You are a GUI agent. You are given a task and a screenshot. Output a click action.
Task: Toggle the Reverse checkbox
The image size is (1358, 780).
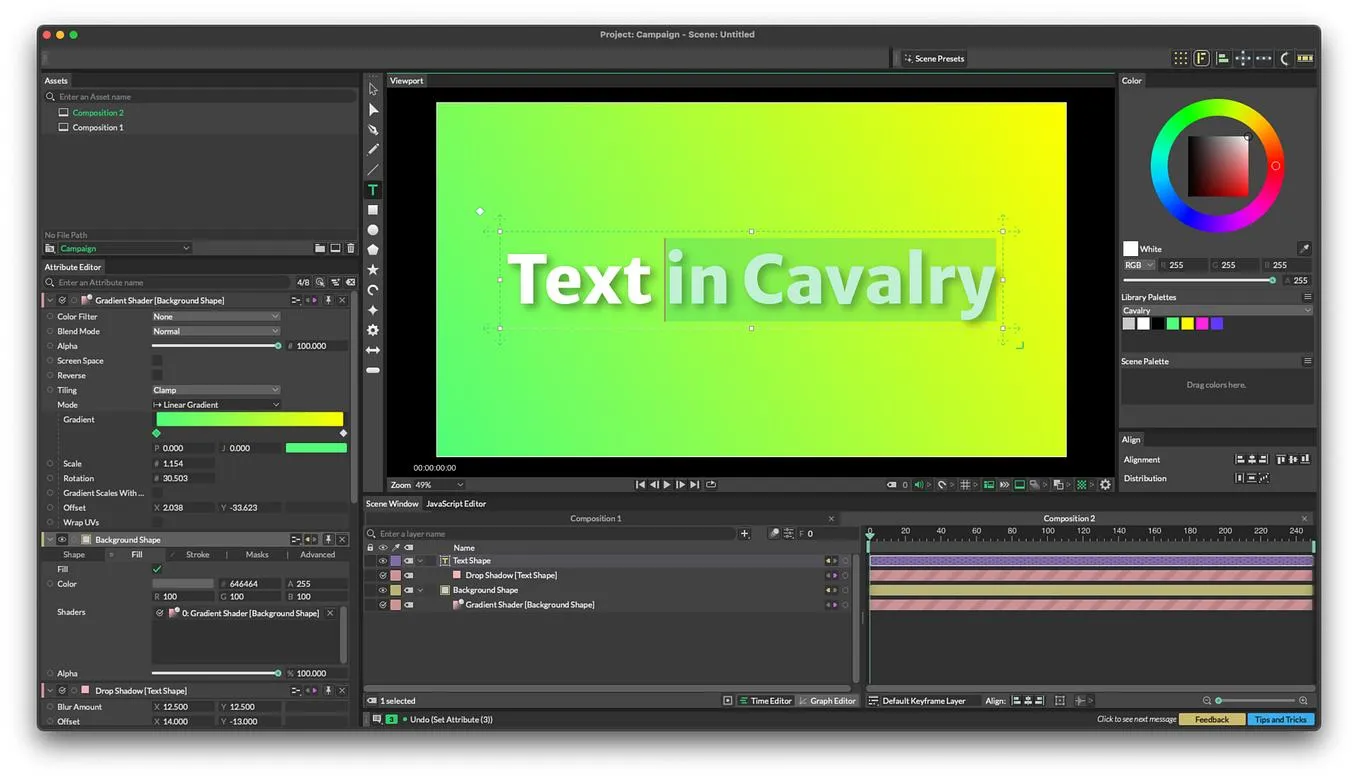(157, 376)
